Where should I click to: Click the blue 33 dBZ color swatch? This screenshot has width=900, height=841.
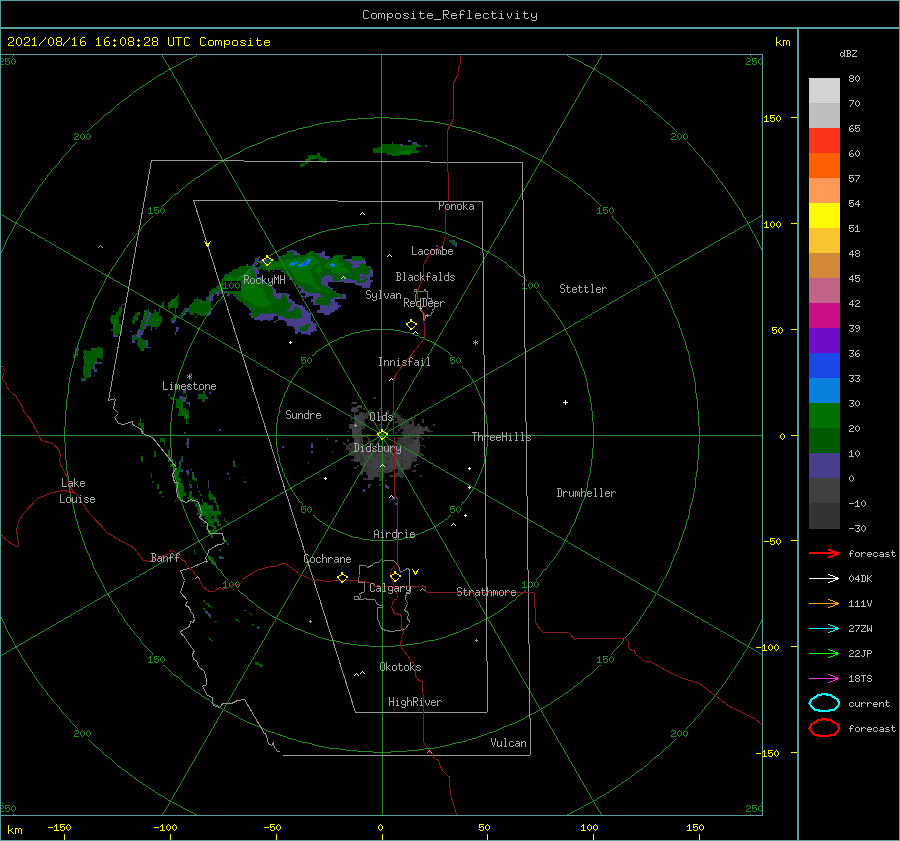[824, 366]
